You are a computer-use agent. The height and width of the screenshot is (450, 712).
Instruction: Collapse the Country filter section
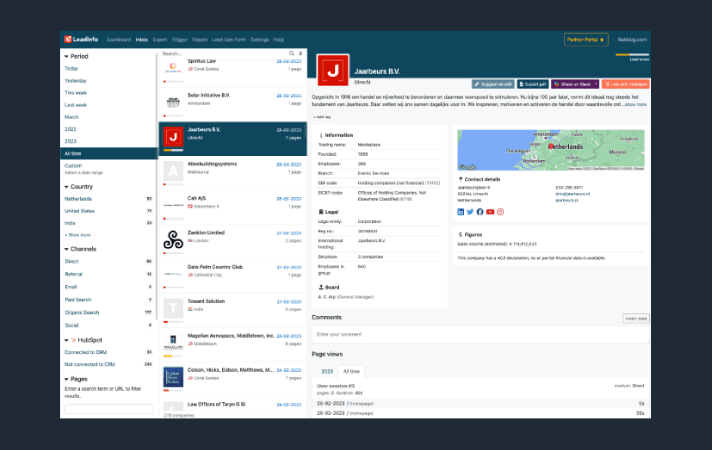[x=66, y=187]
